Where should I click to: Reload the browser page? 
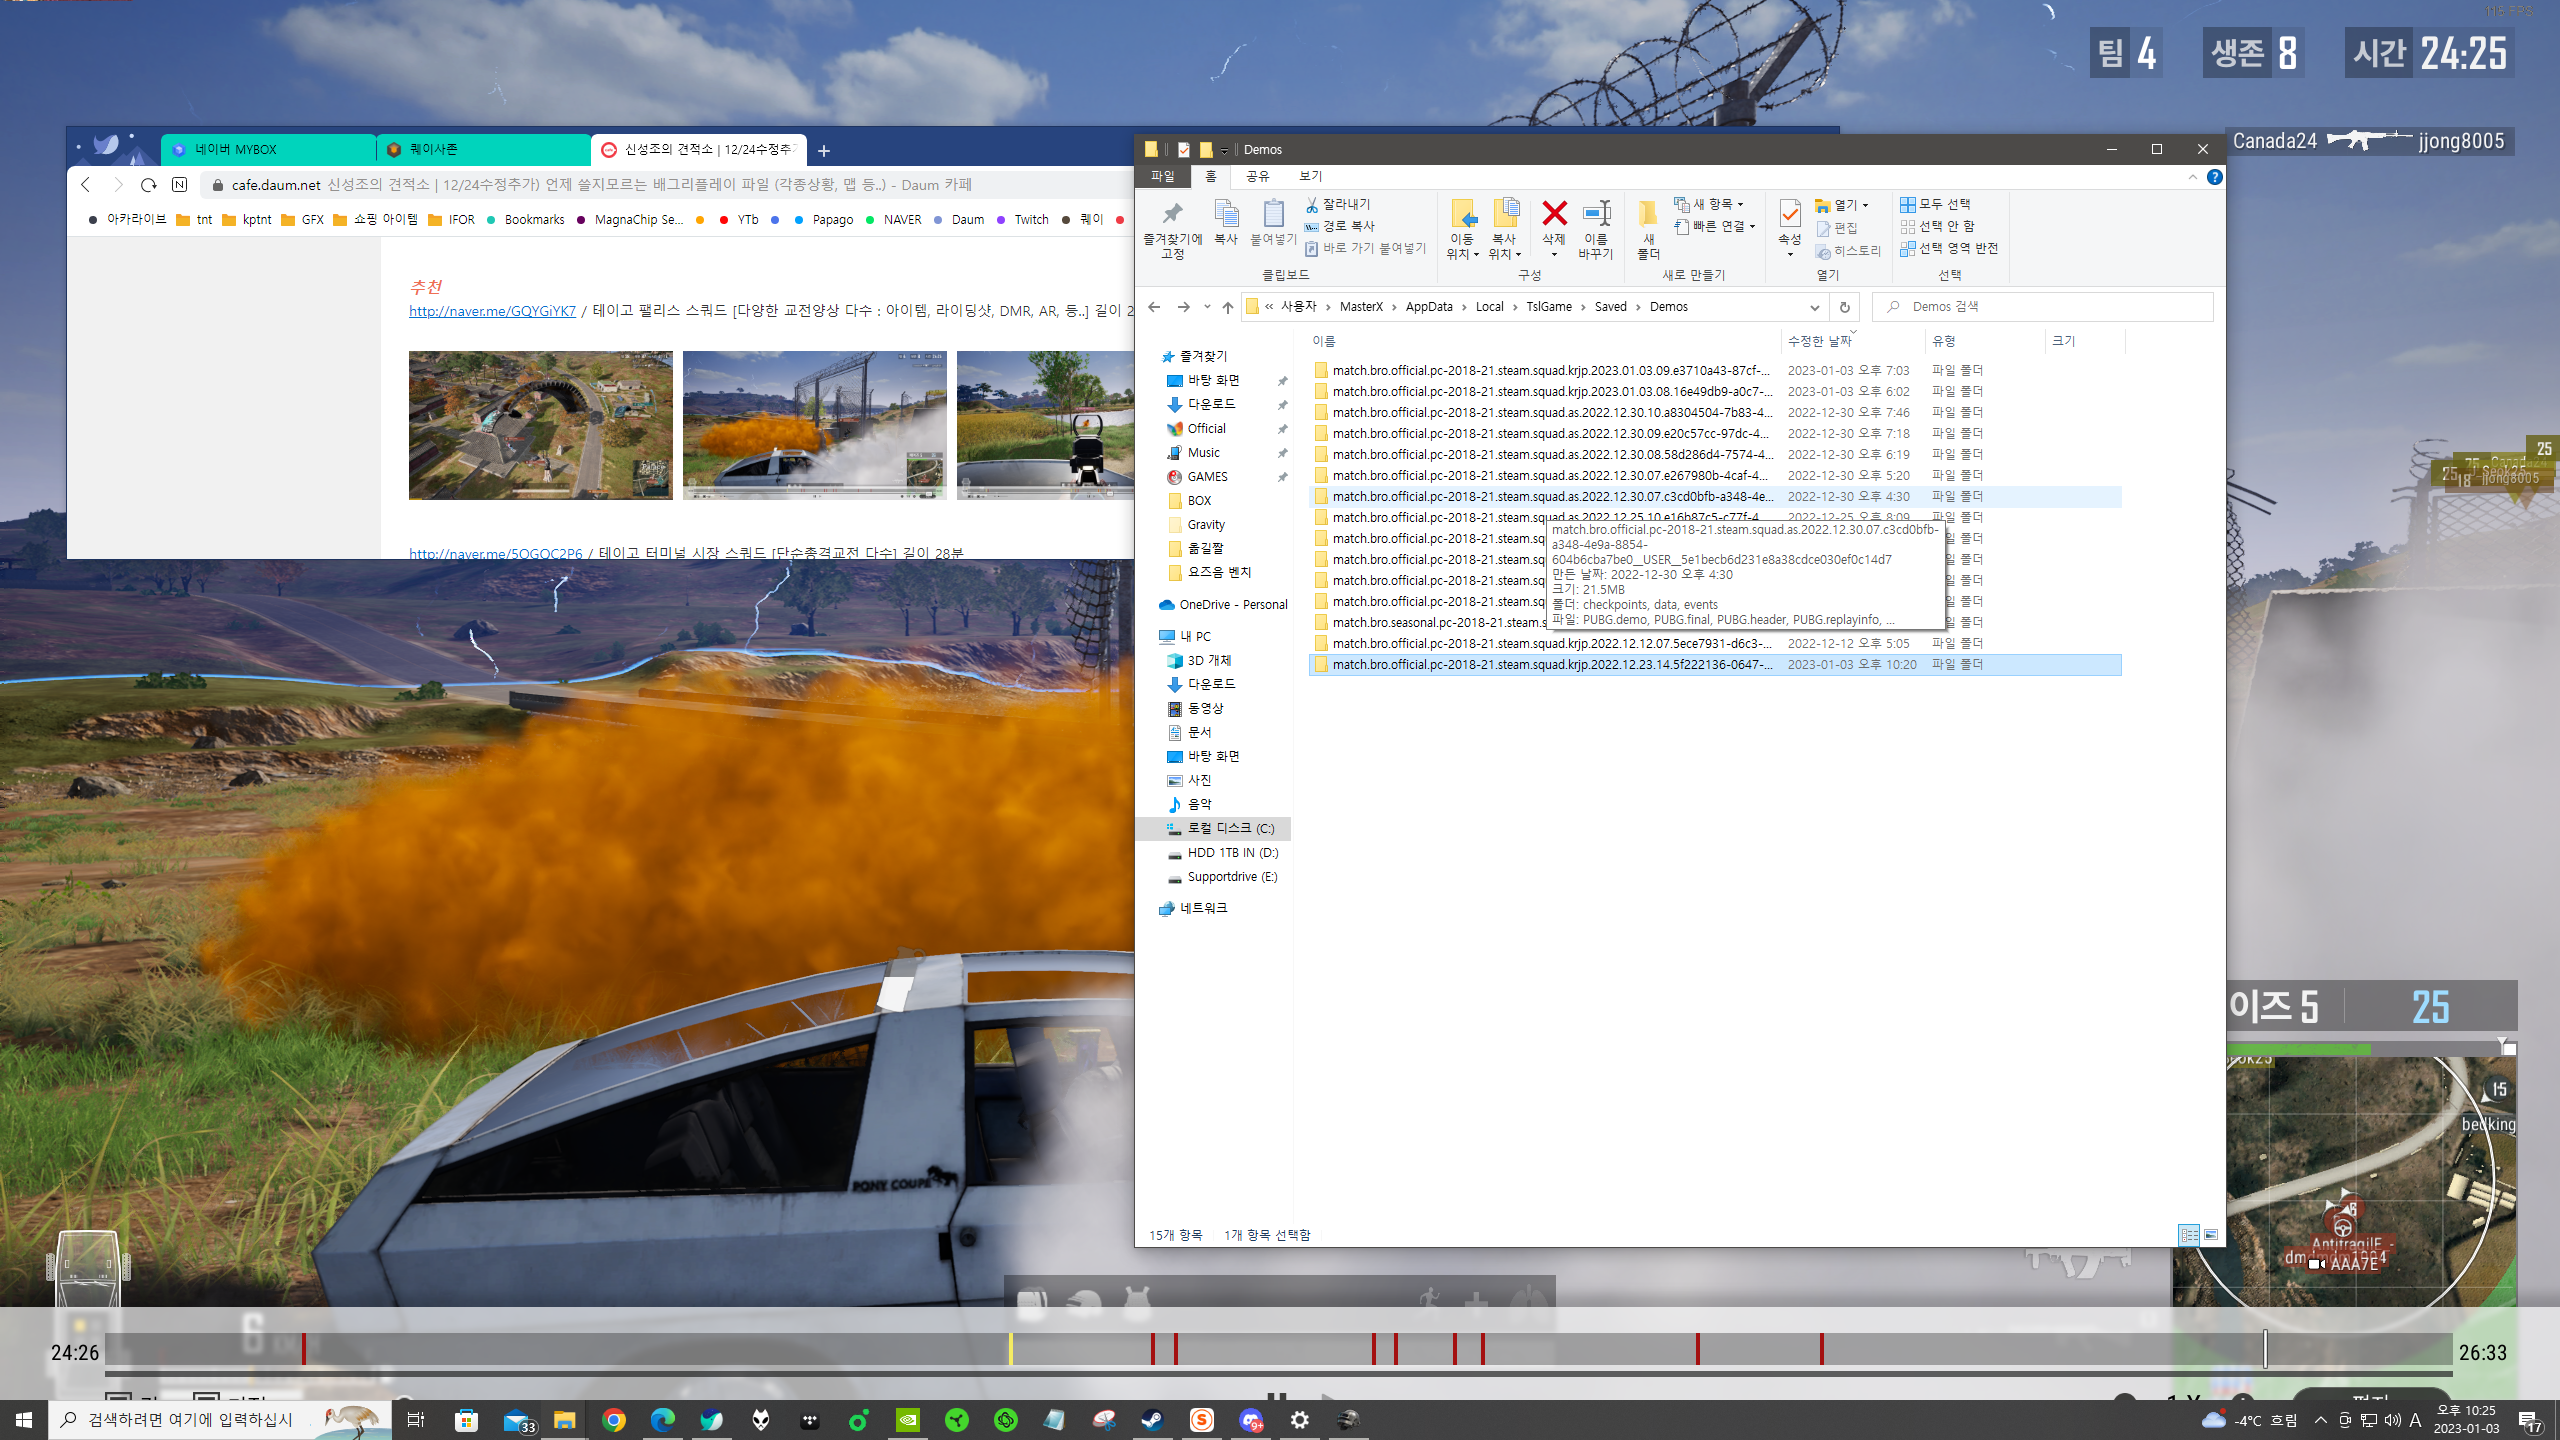[149, 185]
